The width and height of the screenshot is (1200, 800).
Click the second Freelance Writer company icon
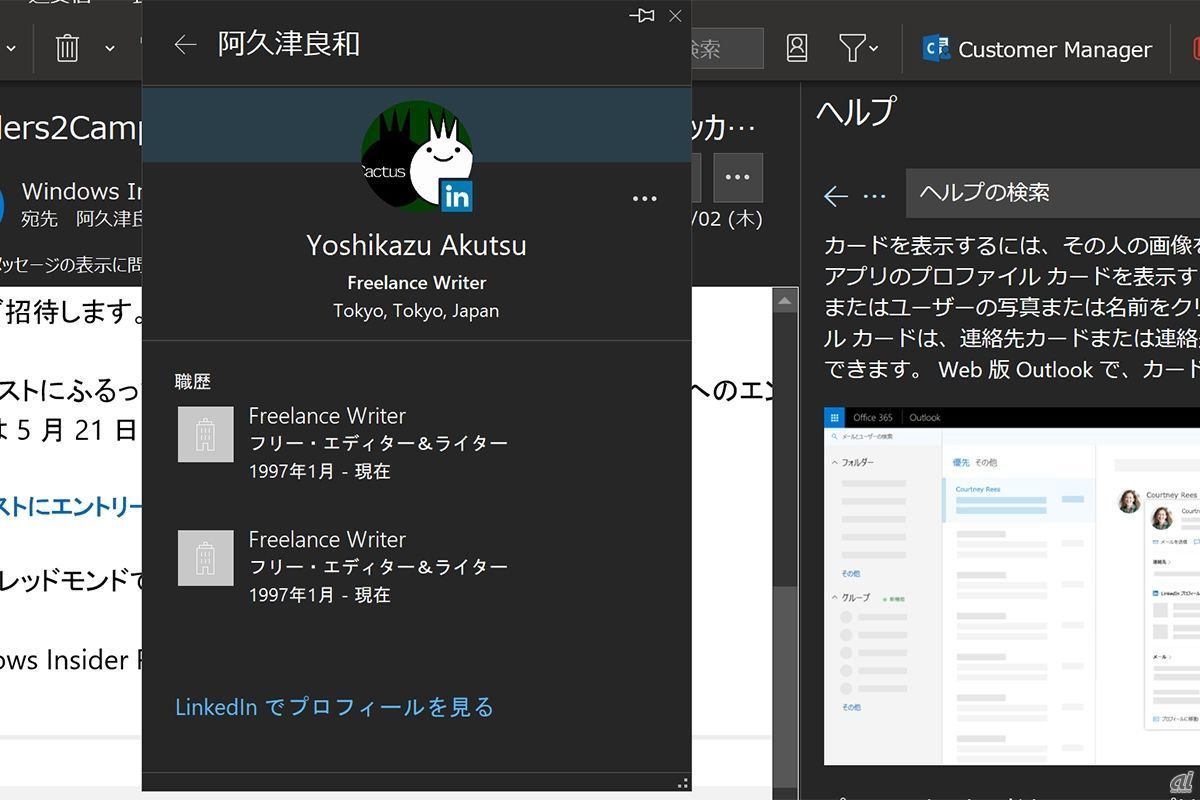click(x=206, y=558)
